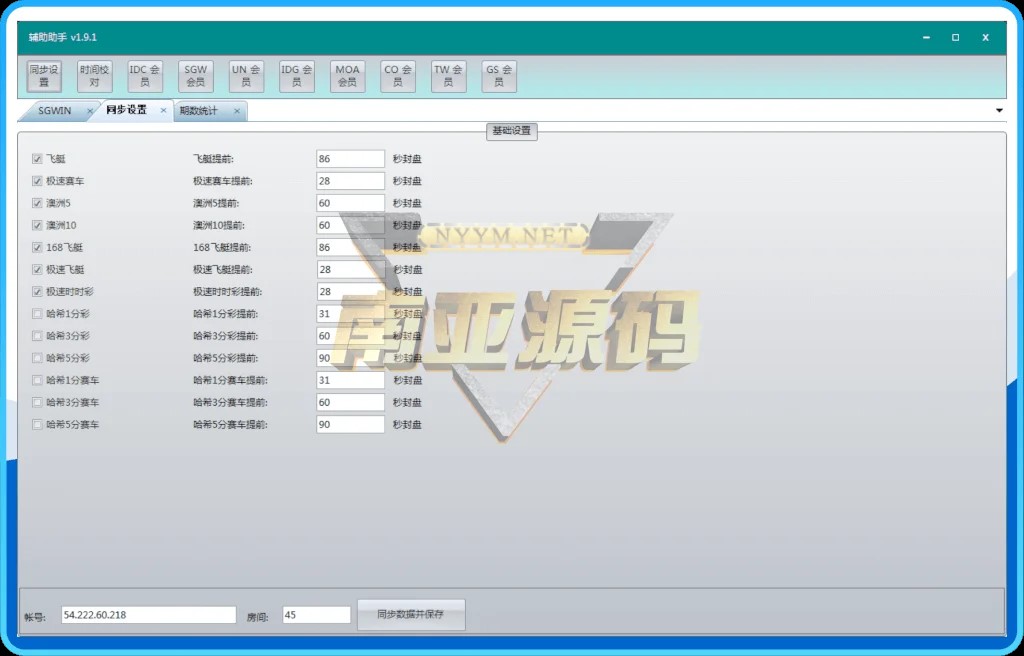
Task: Select the SGW 会员 toolbar button
Action: coord(196,76)
